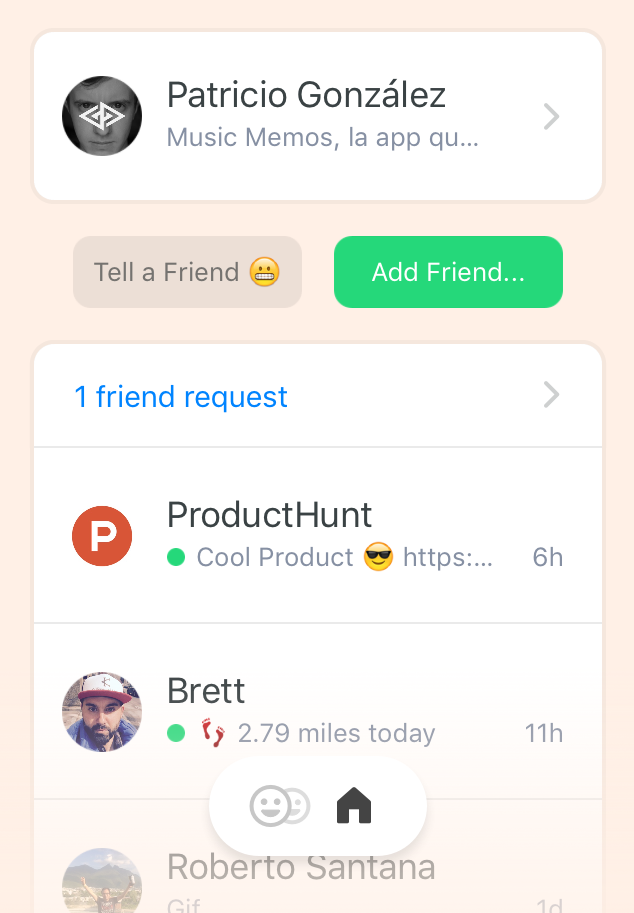Expand Patricio González profile chevron
The image size is (634, 913).
[x=551, y=117]
